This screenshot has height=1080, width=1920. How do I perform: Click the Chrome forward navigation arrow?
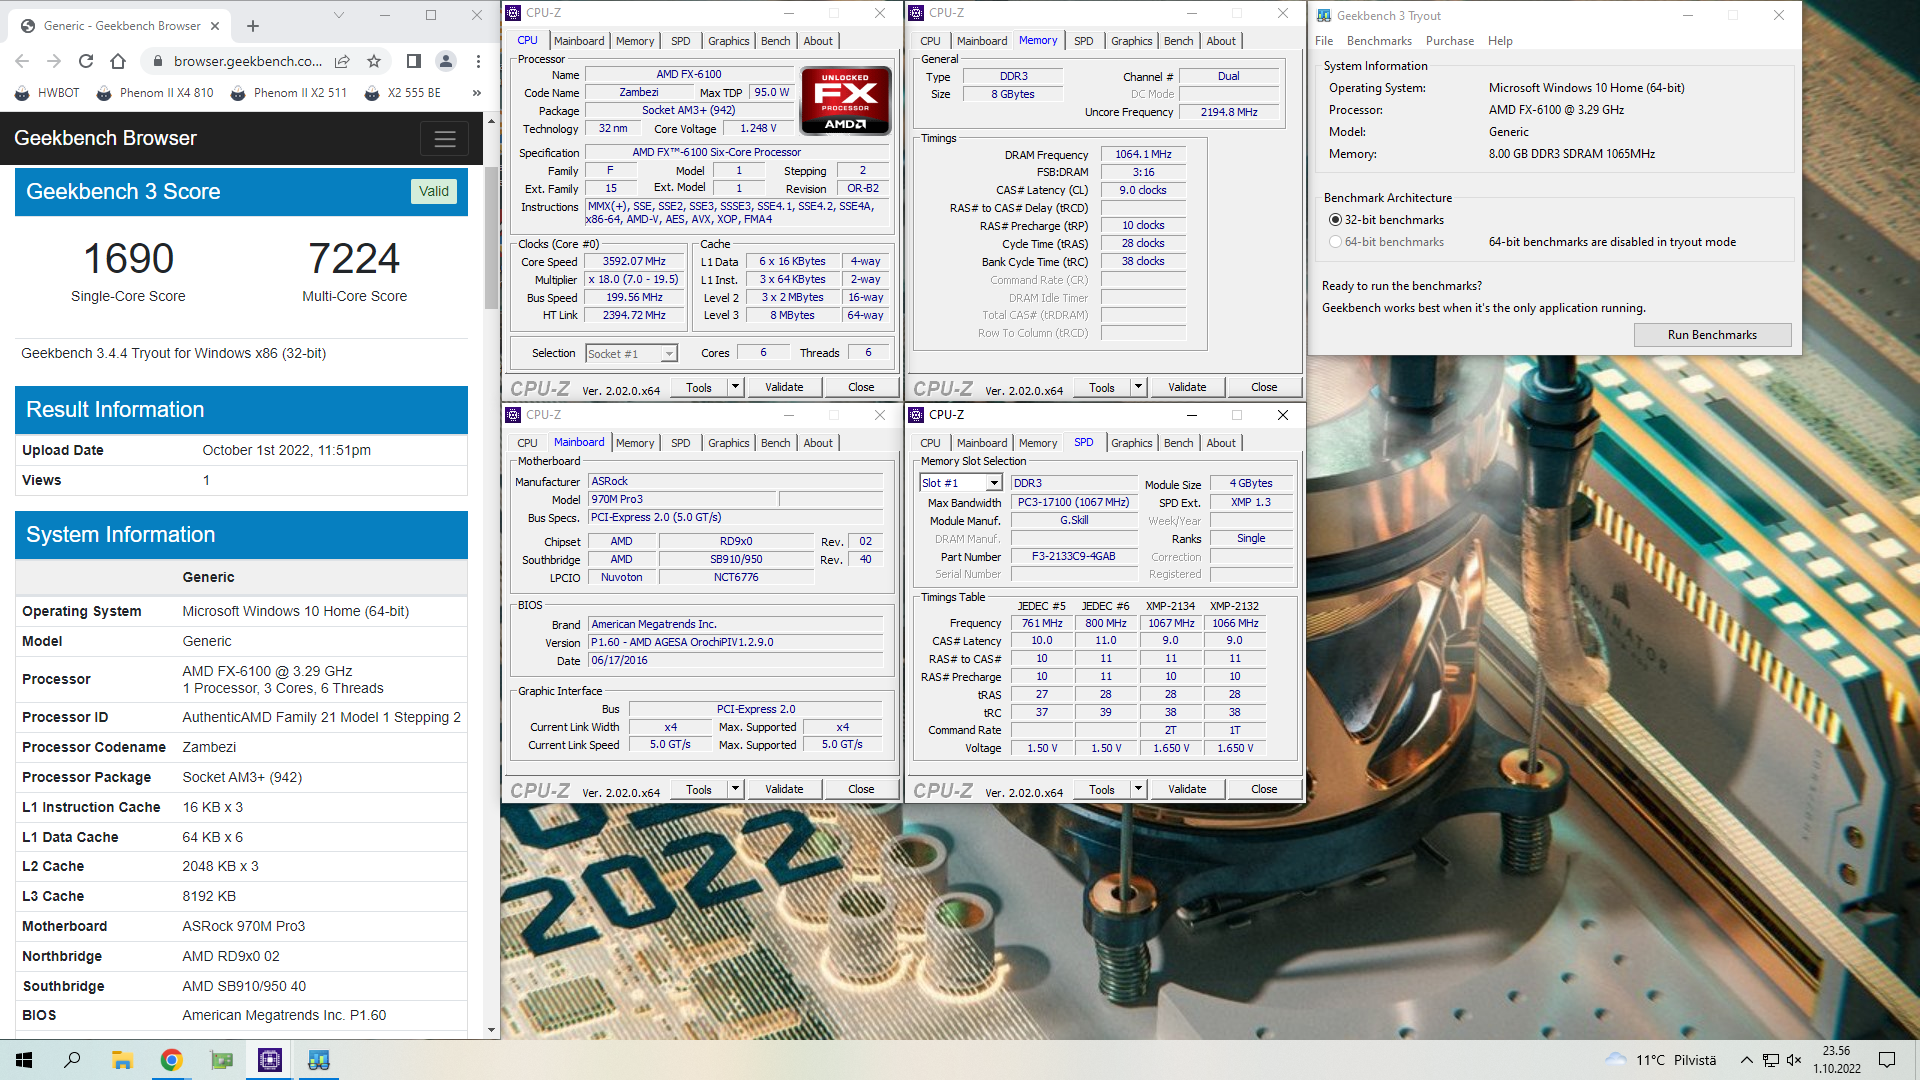point(54,61)
